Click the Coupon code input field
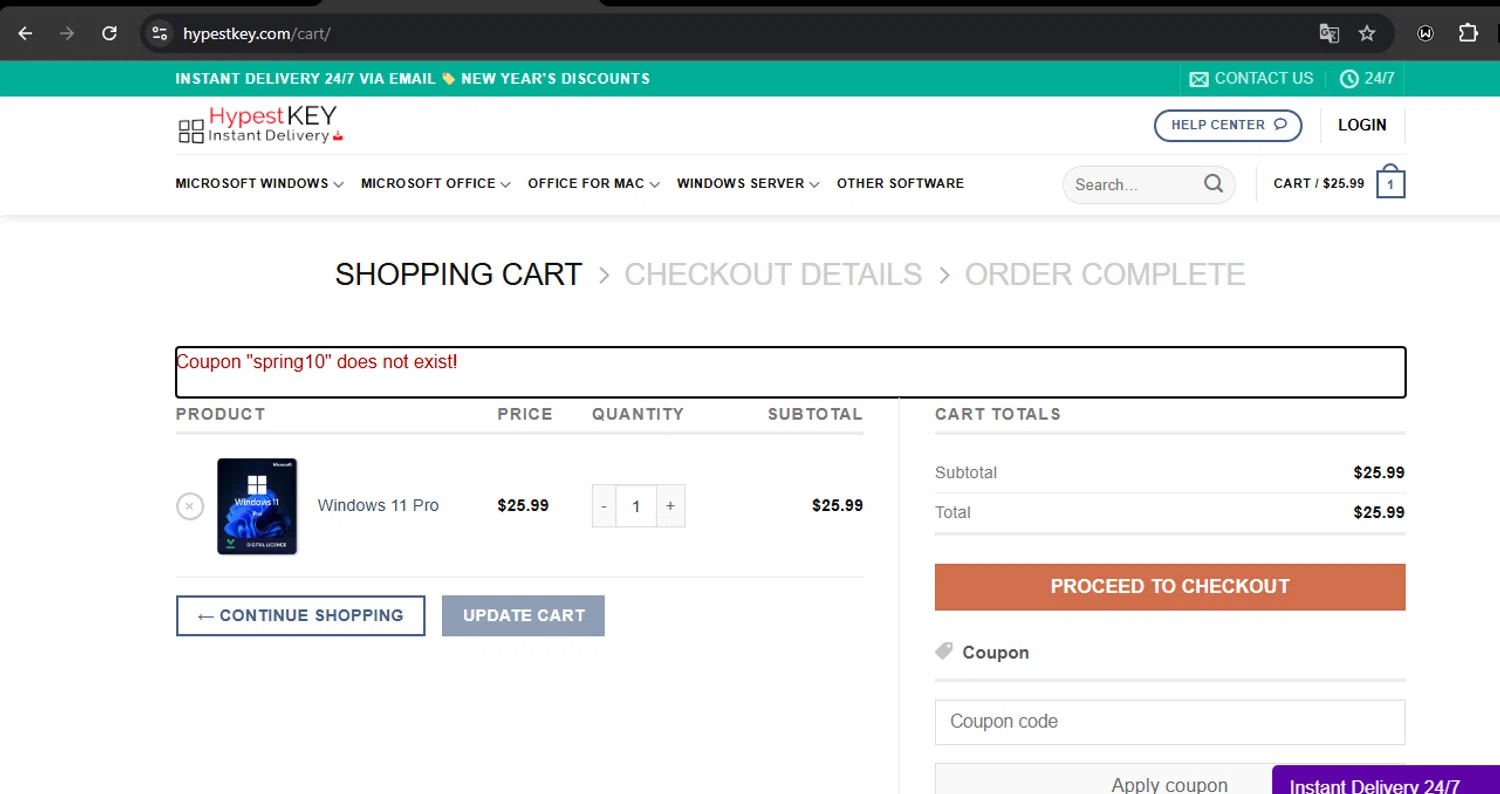 tap(1170, 722)
